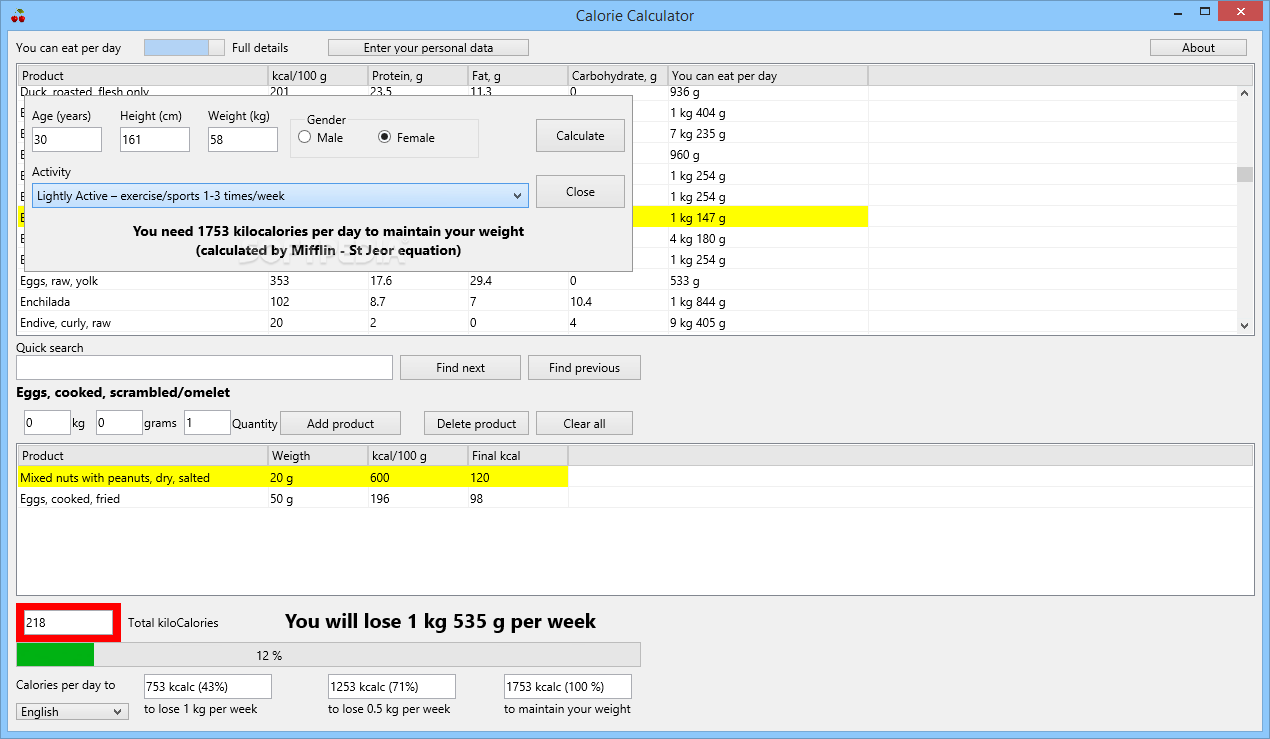This screenshot has width=1270, height=739.
Task: Click the Weigth column header in product list
Action: [x=318, y=455]
